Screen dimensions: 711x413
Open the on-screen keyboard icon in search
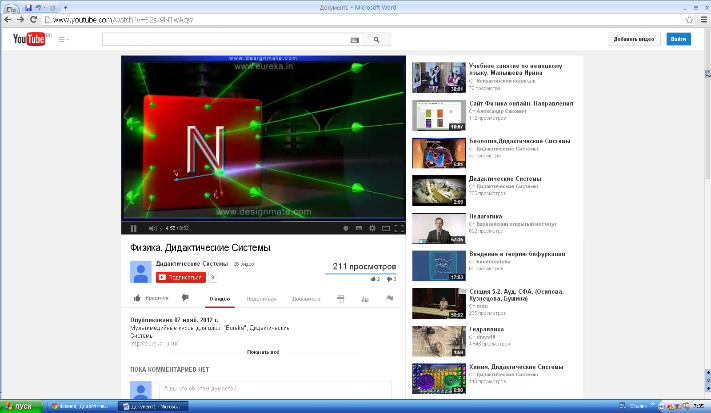pos(355,40)
